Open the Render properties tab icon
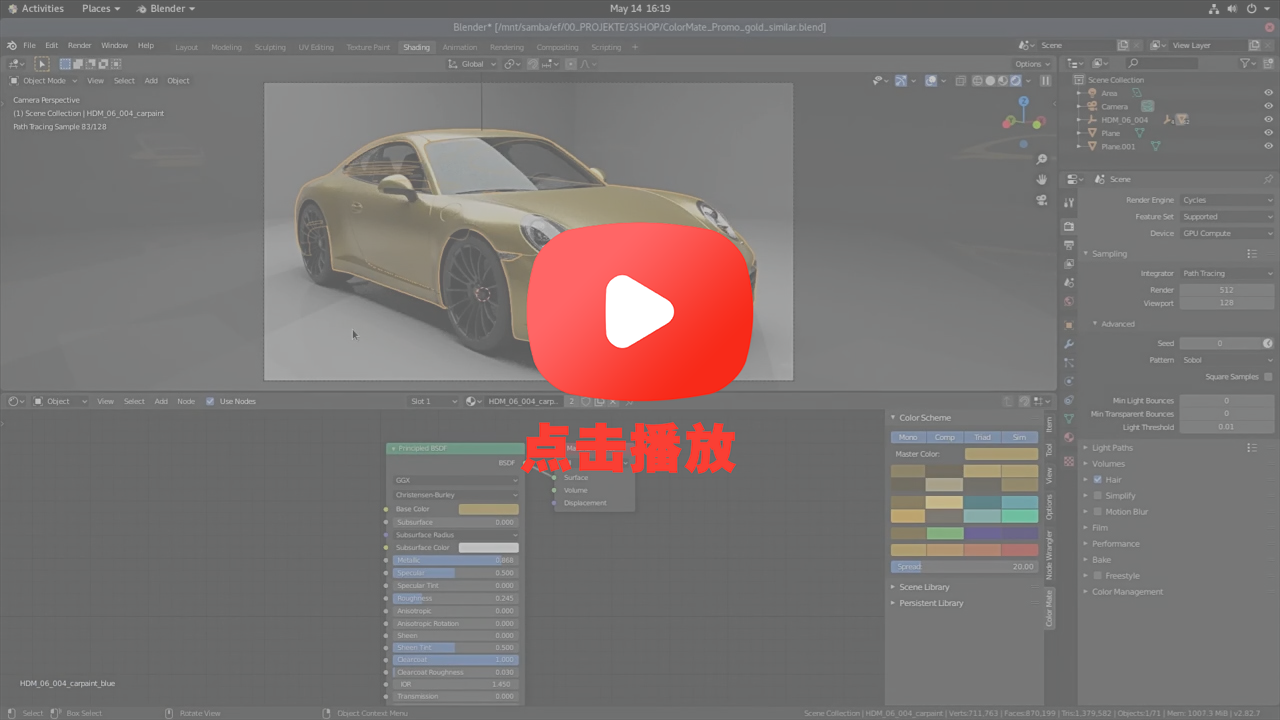The image size is (1280, 720). (1069, 226)
